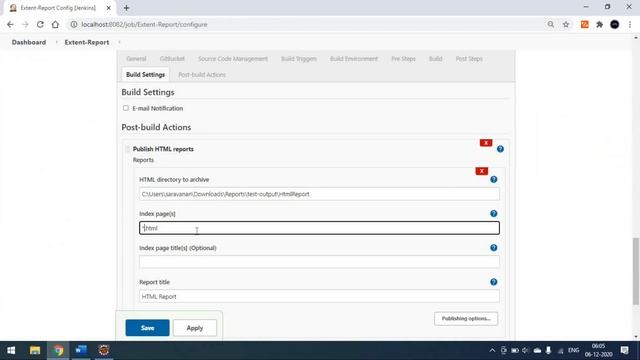
Task: Open the taskbar clock and date
Action: click(x=598, y=350)
